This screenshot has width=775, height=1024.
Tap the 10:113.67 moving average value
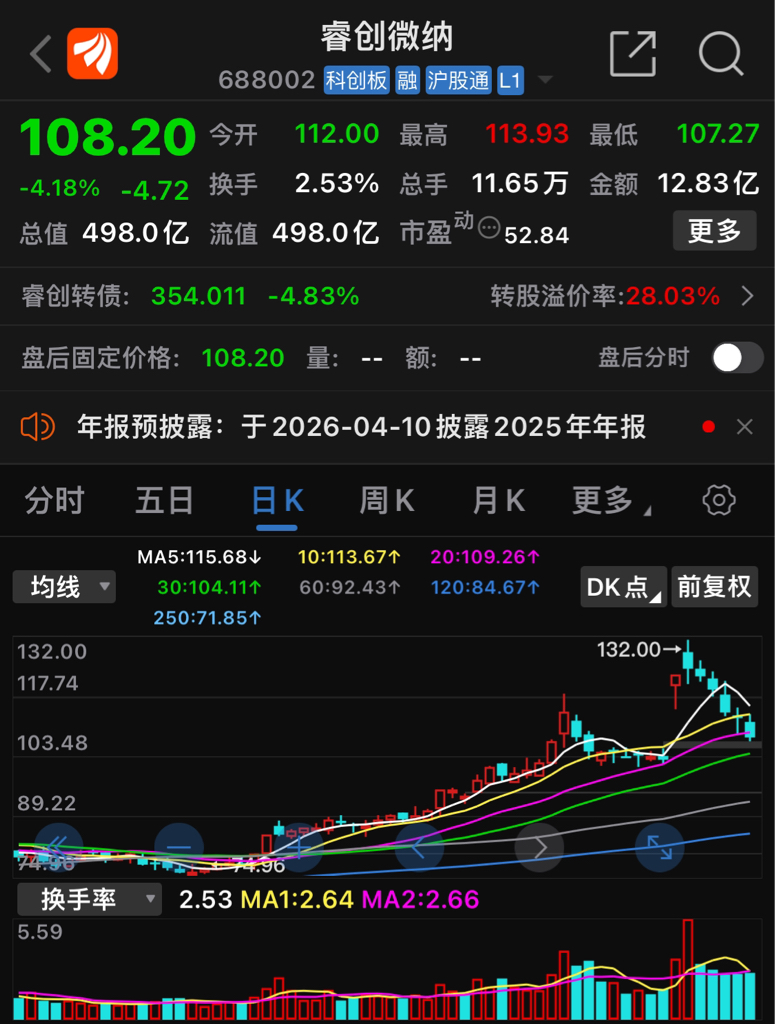coord(349,557)
